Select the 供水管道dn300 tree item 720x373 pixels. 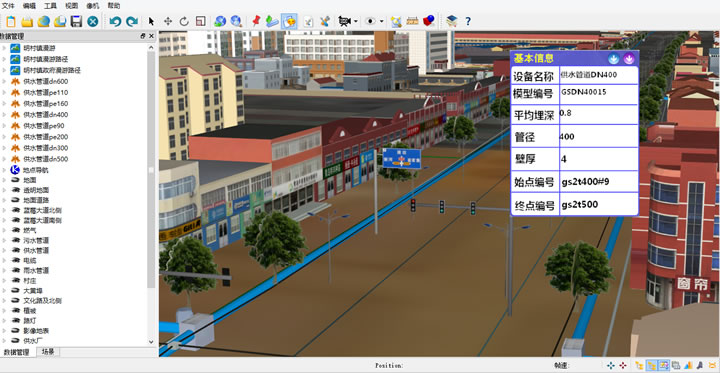click(x=45, y=147)
